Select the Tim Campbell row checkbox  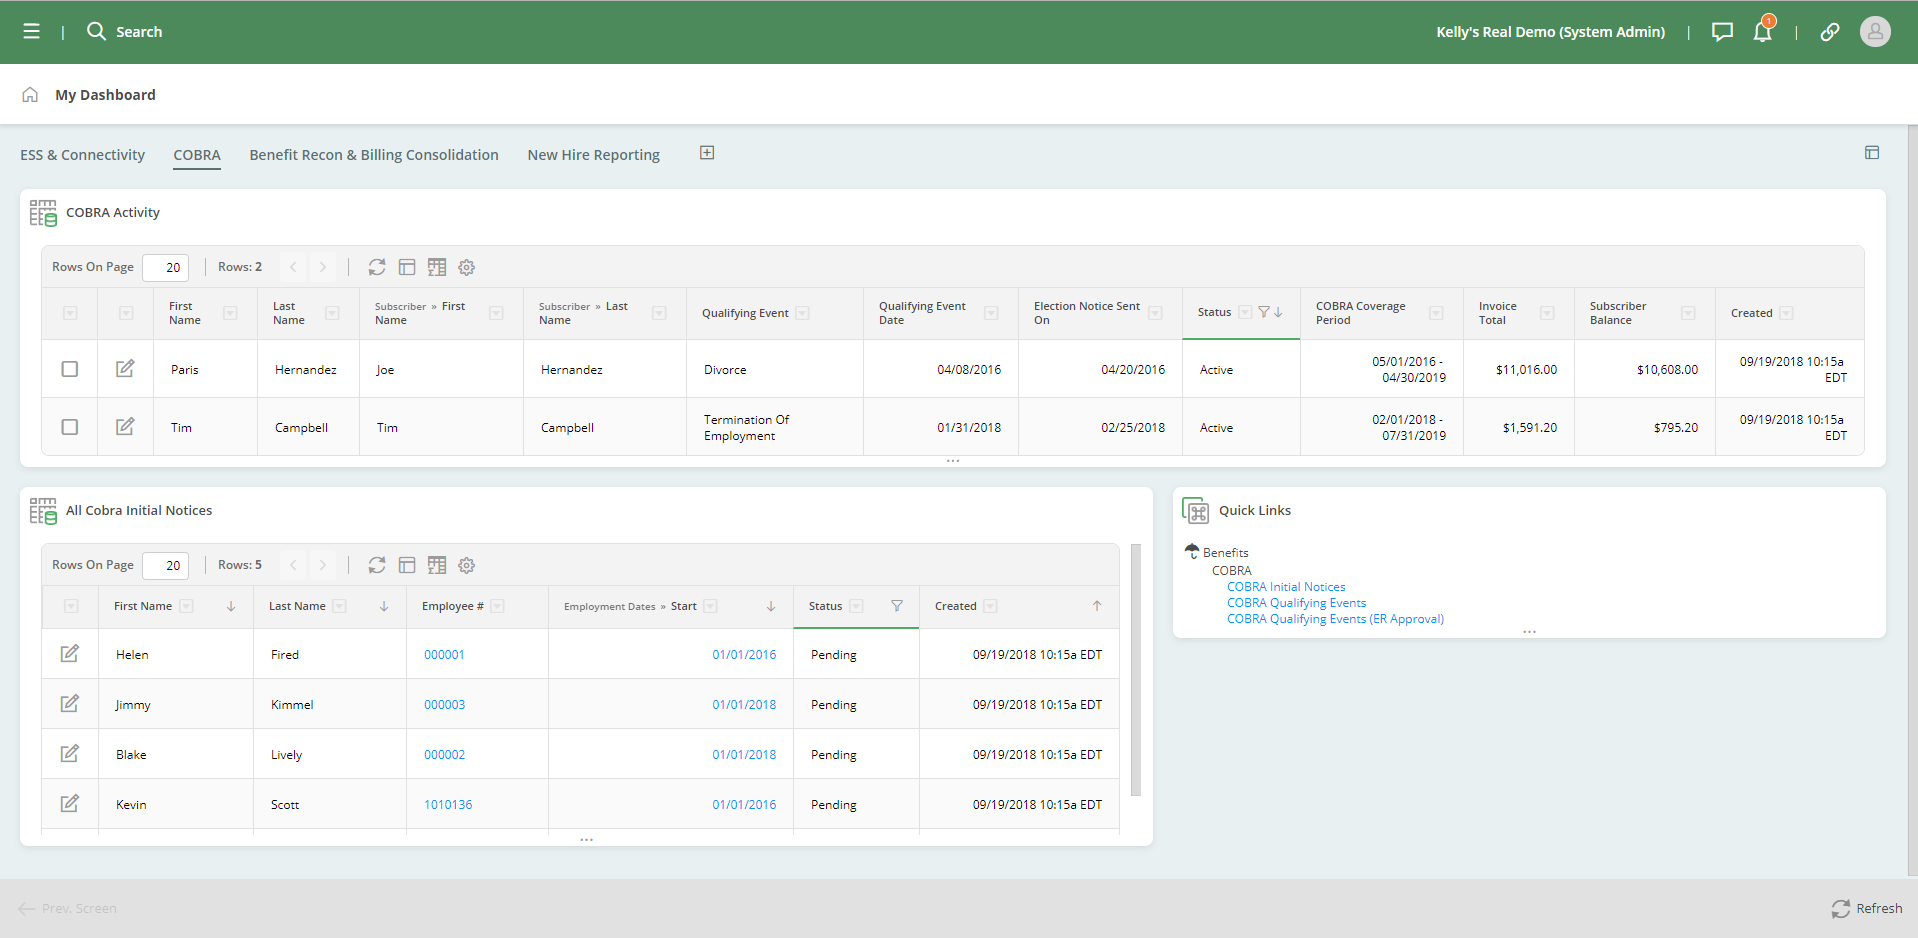coord(70,427)
